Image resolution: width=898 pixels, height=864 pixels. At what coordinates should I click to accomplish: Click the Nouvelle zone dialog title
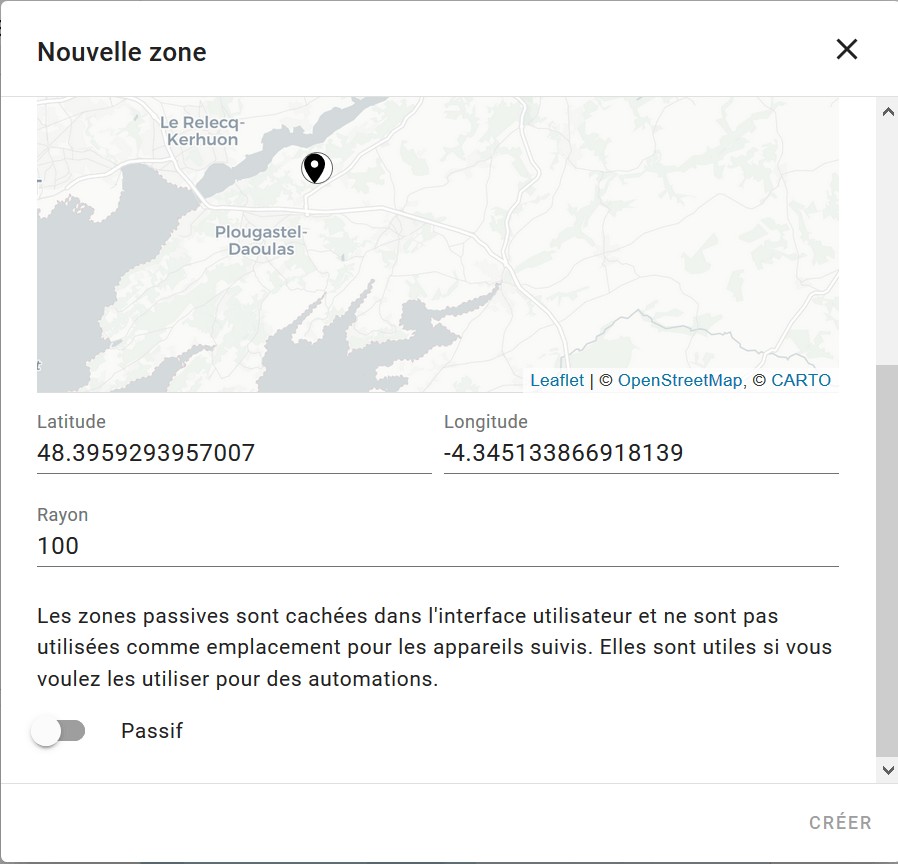tap(121, 52)
